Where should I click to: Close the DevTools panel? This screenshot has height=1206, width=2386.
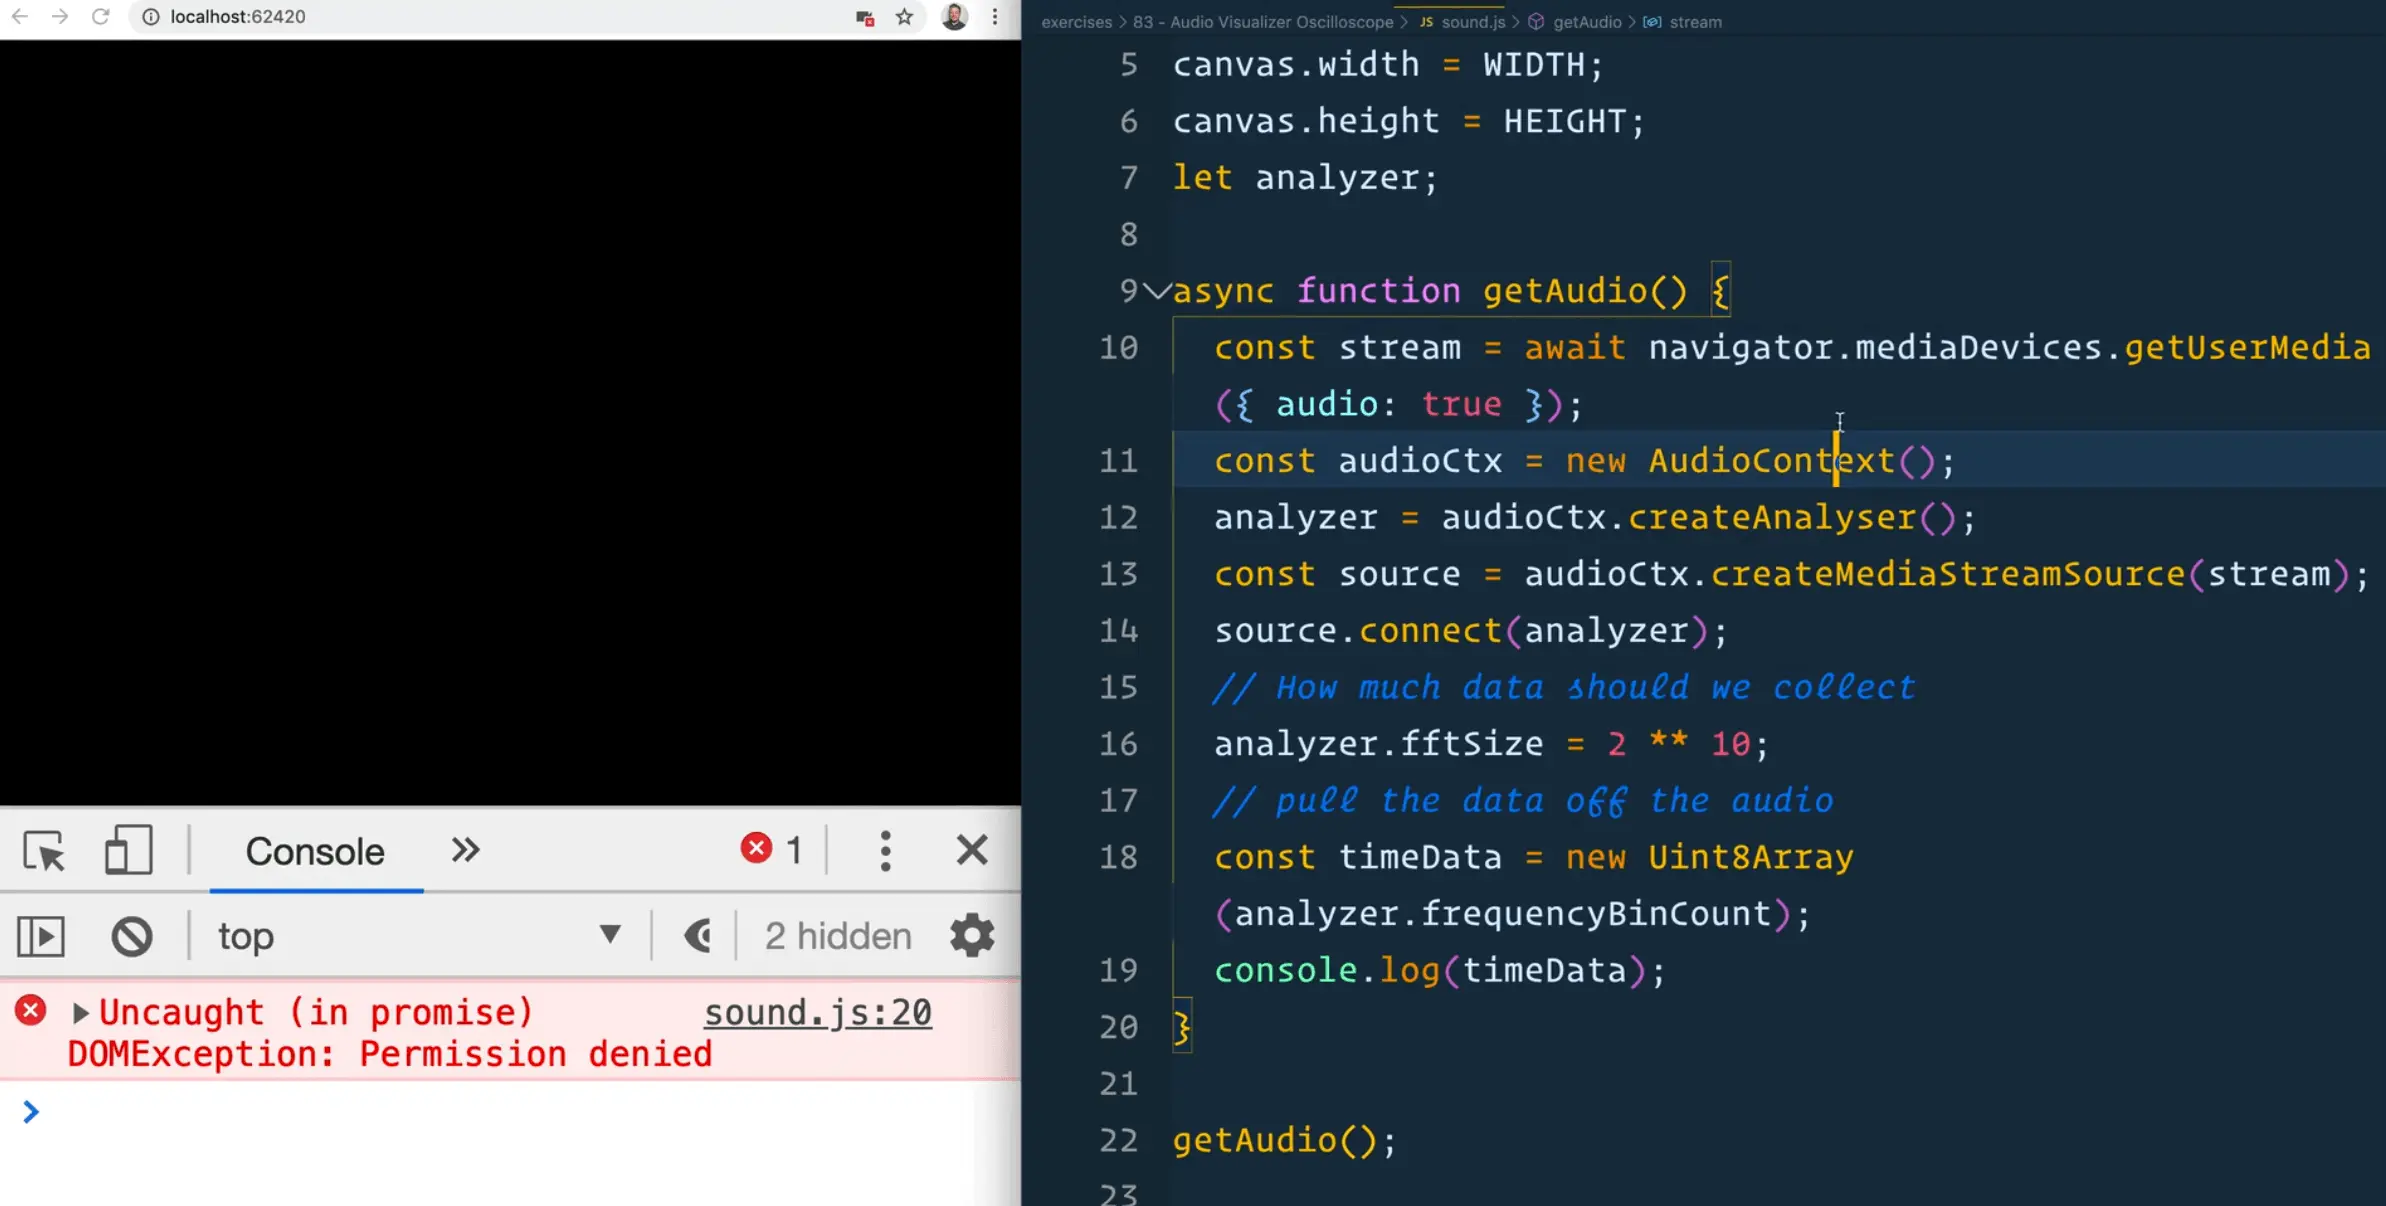tap(971, 851)
